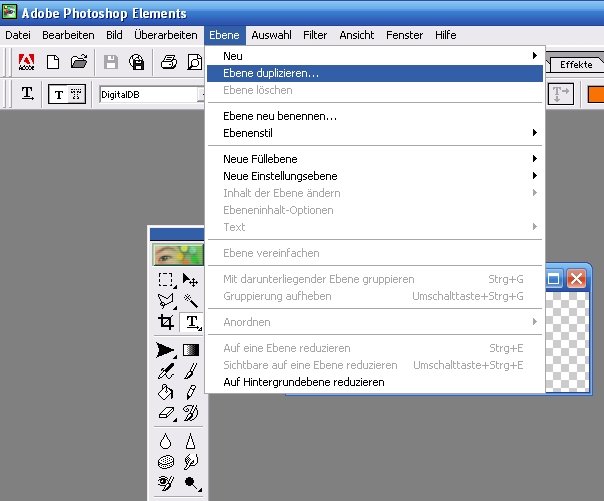
Task: Choose Auf Hintergrundebene reduzieren
Action: (x=375, y=382)
